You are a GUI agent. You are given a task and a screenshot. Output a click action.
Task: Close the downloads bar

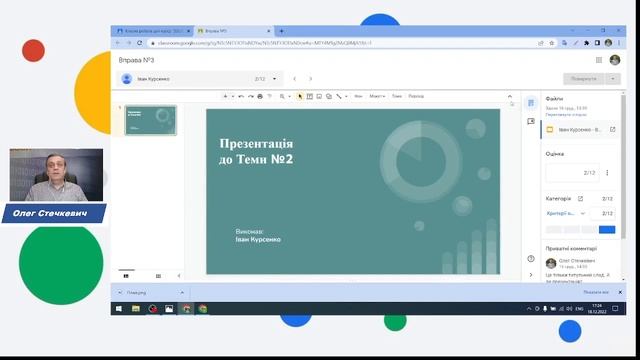pyautogui.click(x=620, y=292)
